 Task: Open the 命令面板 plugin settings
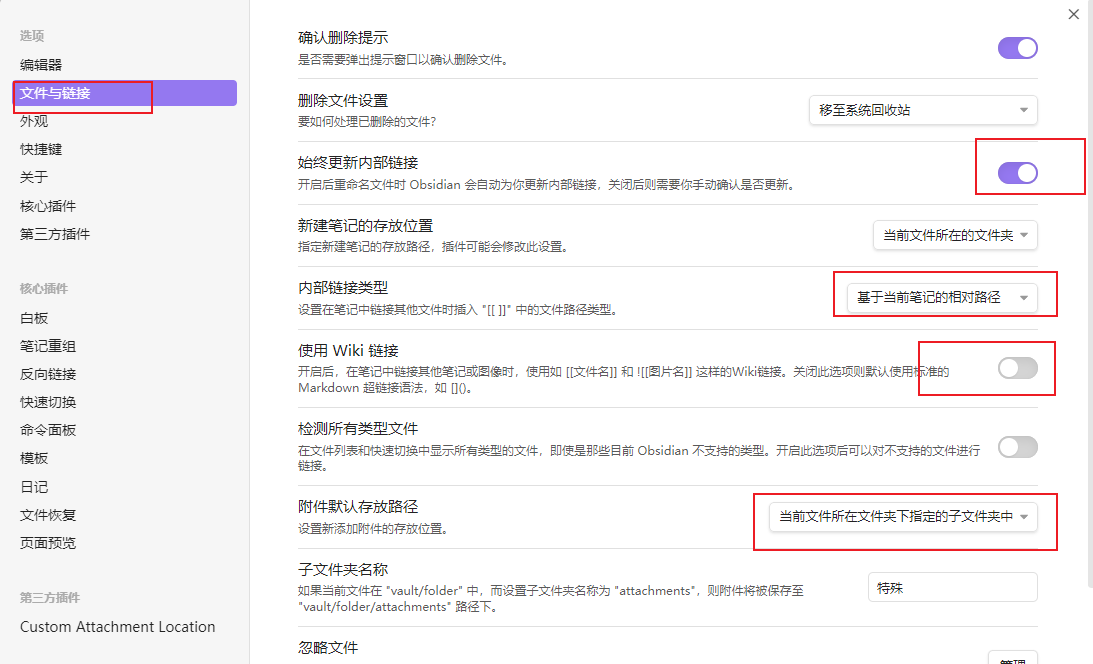(x=48, y=430)
